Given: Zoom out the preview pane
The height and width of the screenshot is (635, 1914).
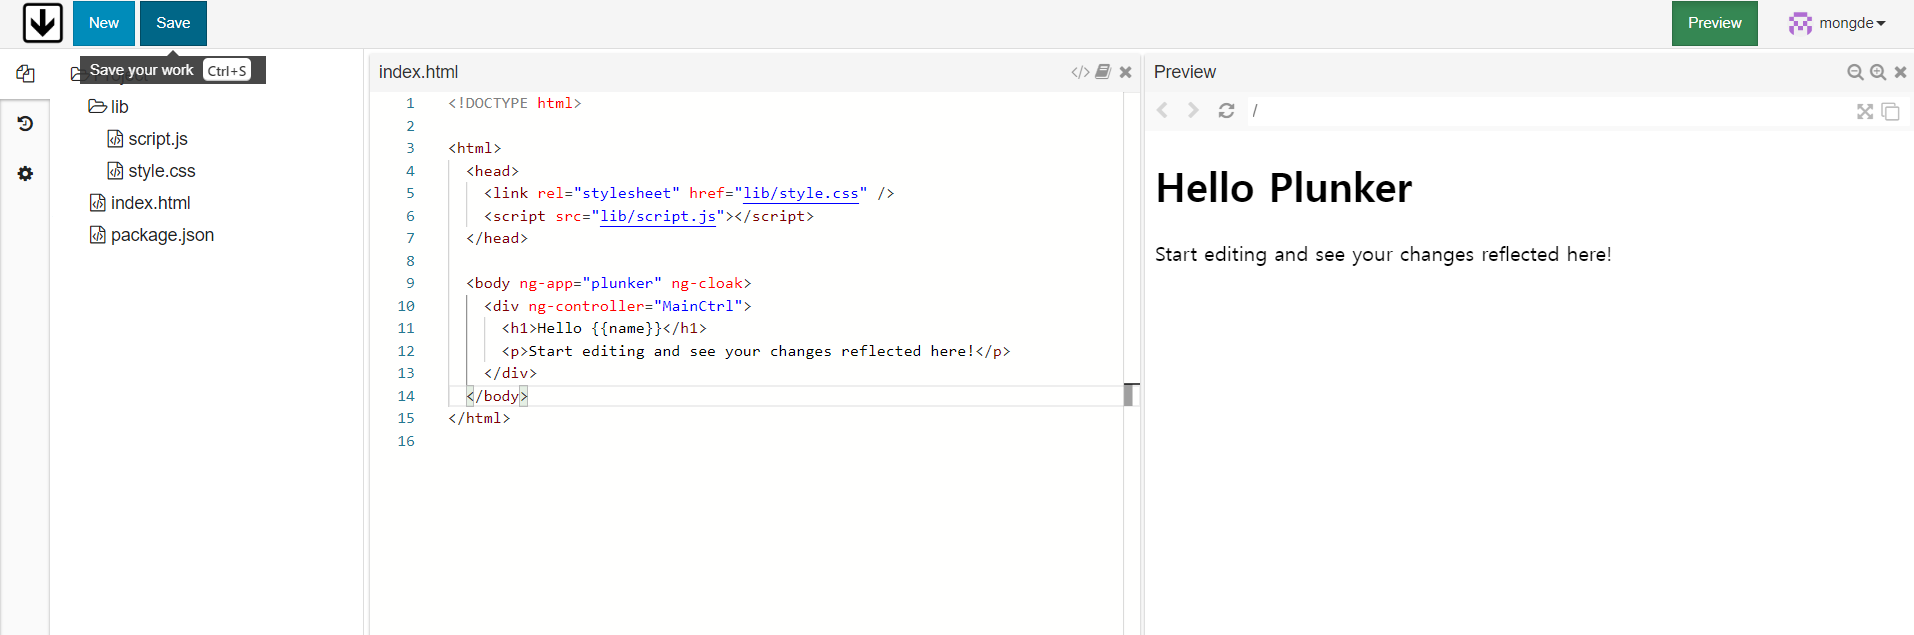Looking at the screenshot, I should (x=1855, y=72).
